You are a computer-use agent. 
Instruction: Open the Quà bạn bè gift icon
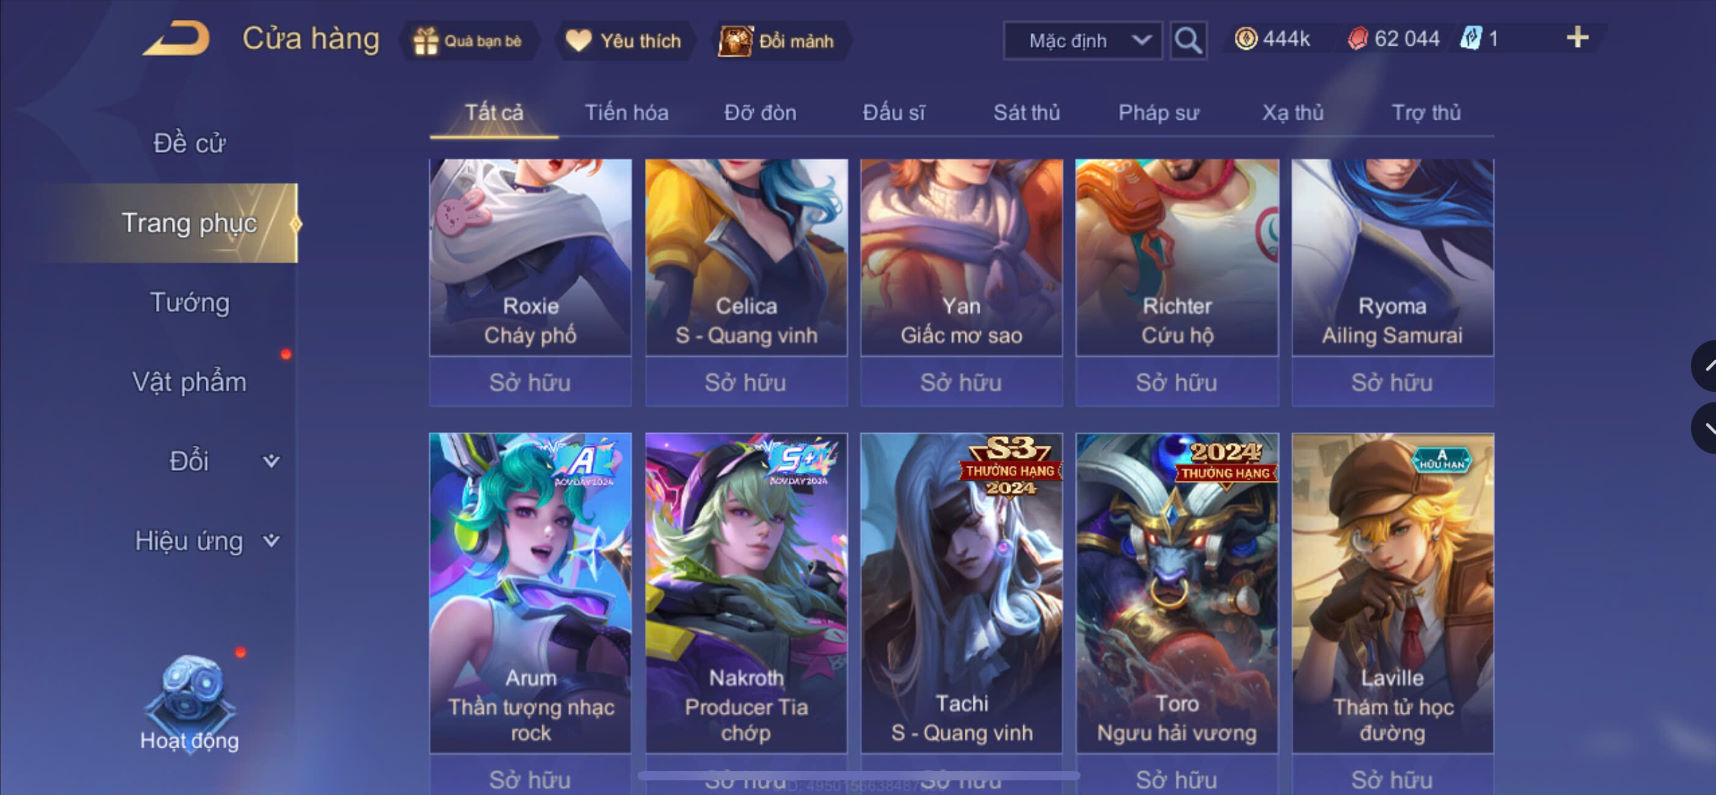pyautogui.click(x=427, y=41)
